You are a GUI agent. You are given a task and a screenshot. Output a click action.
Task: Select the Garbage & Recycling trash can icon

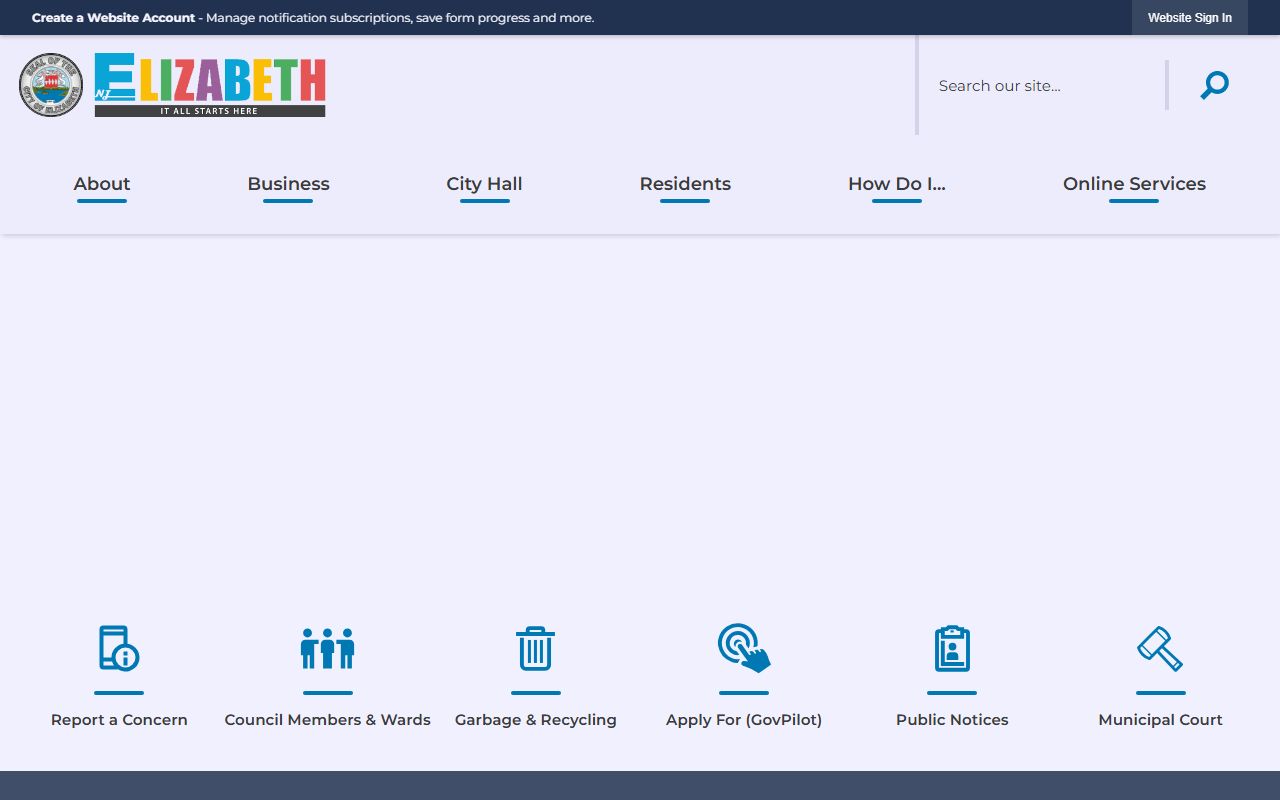coord(535,648)
